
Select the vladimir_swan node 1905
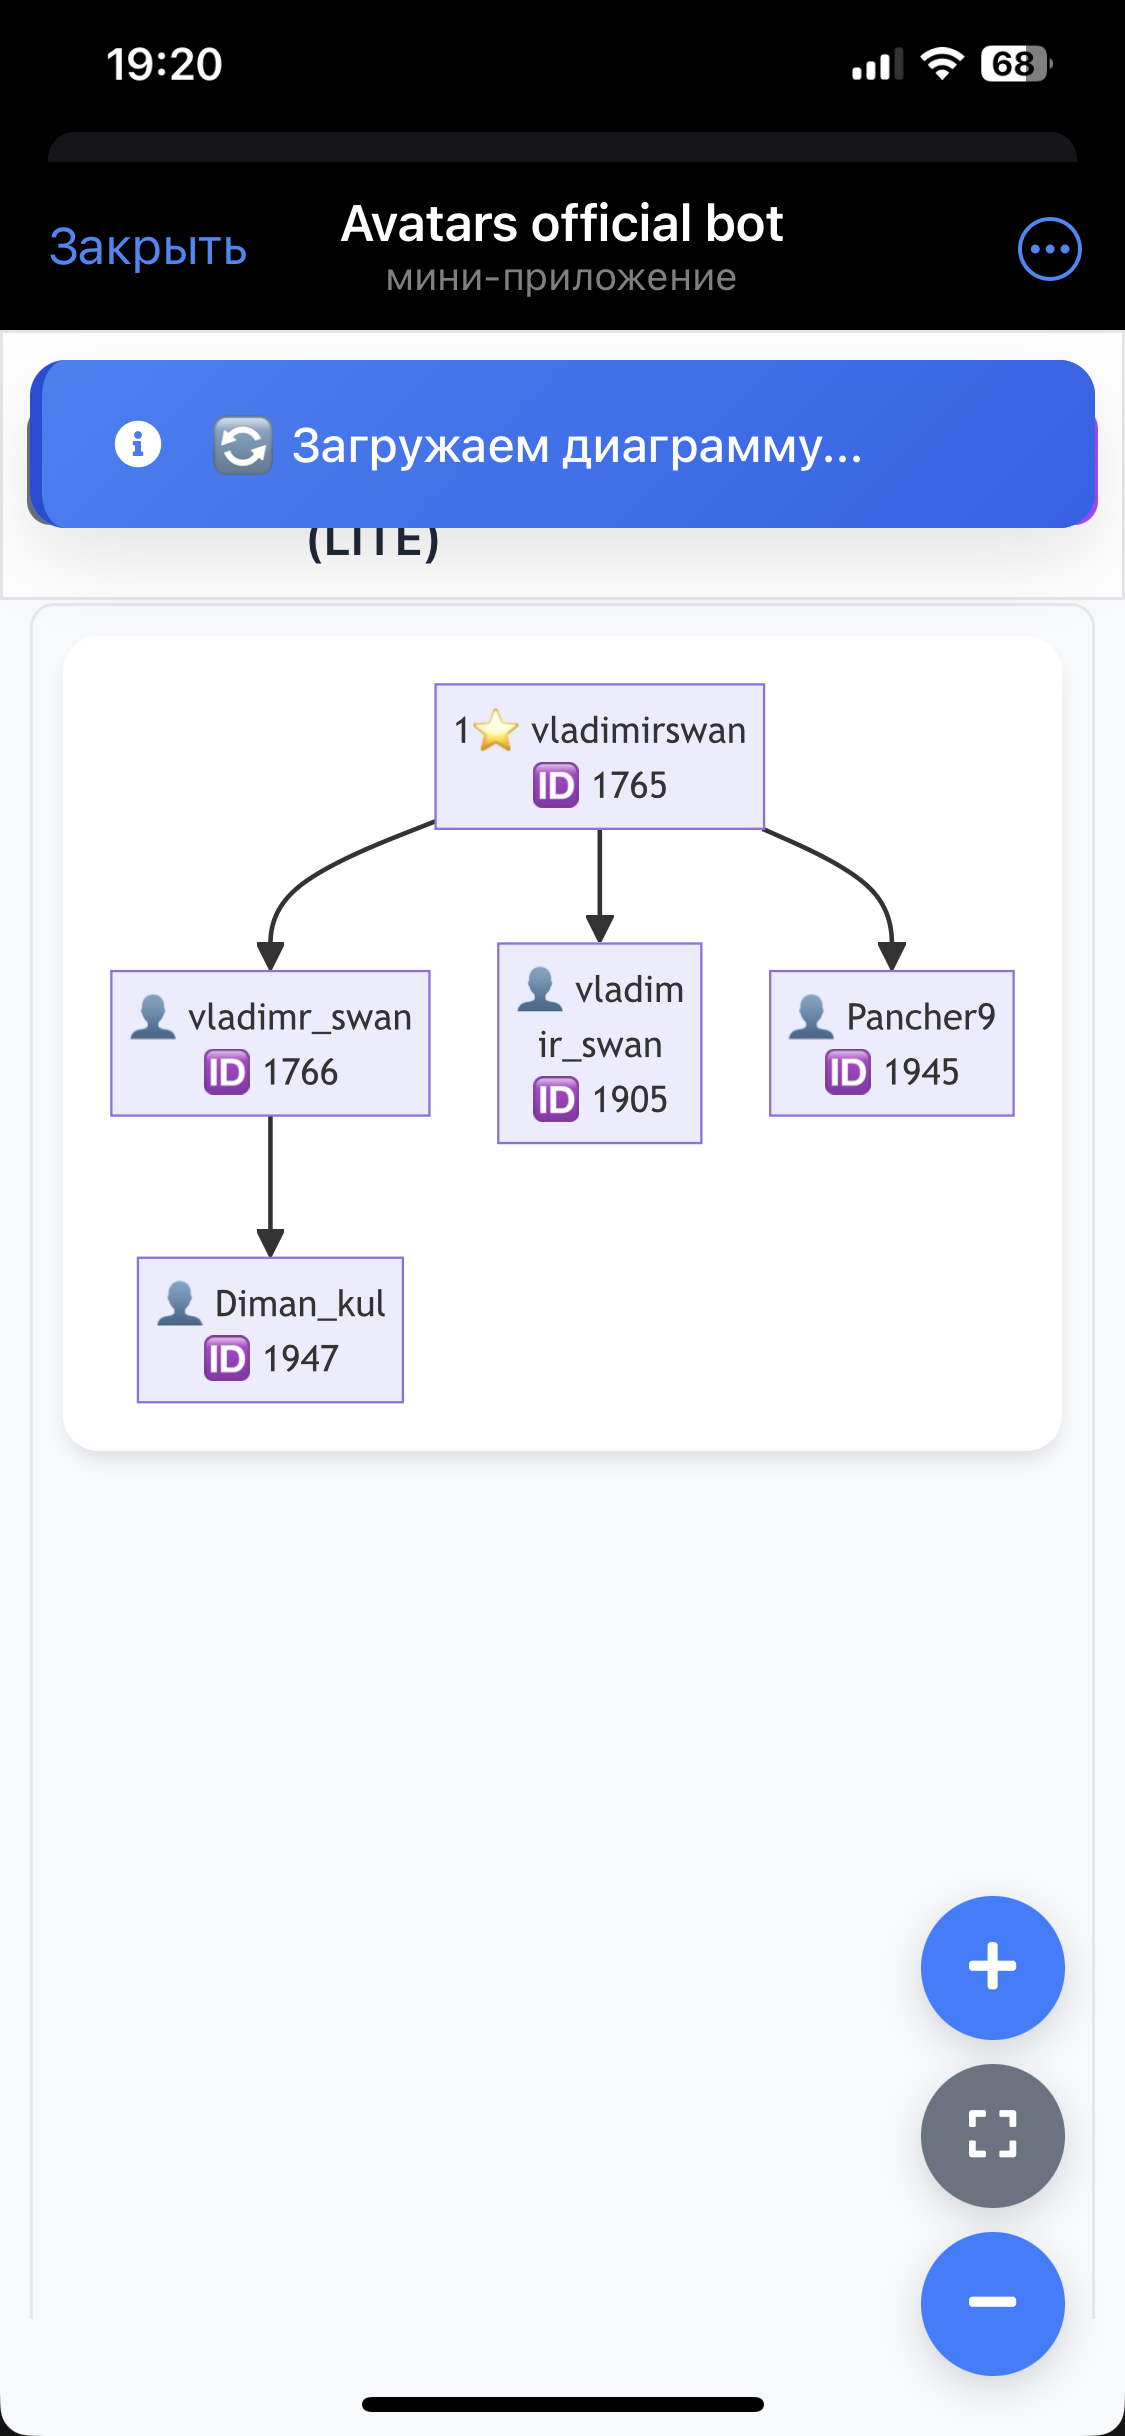click(600, 1043)
